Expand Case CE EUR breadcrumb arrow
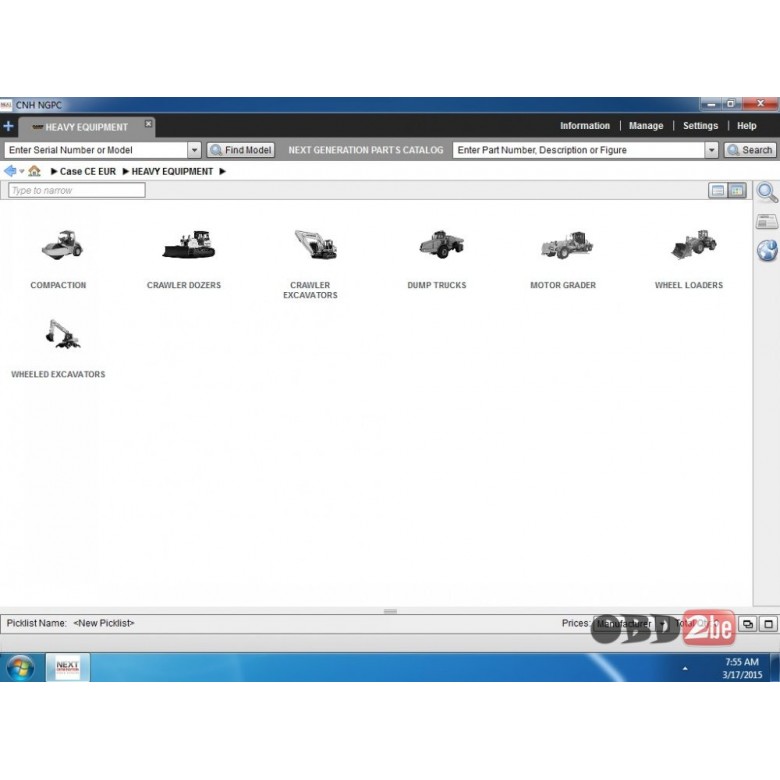Image resolution: width=780 pixels, height=780 pixels. tap(54, 172)
